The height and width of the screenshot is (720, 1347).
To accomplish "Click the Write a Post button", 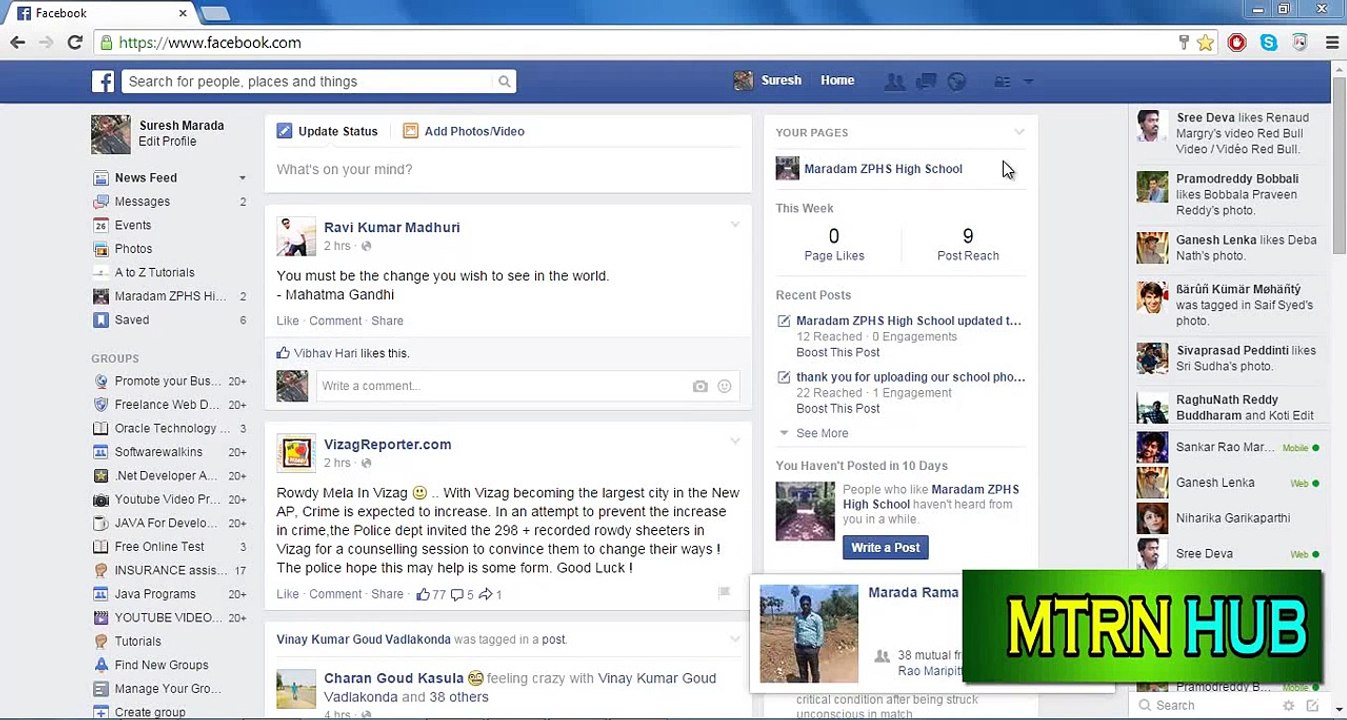I will [x=885, y=548].
